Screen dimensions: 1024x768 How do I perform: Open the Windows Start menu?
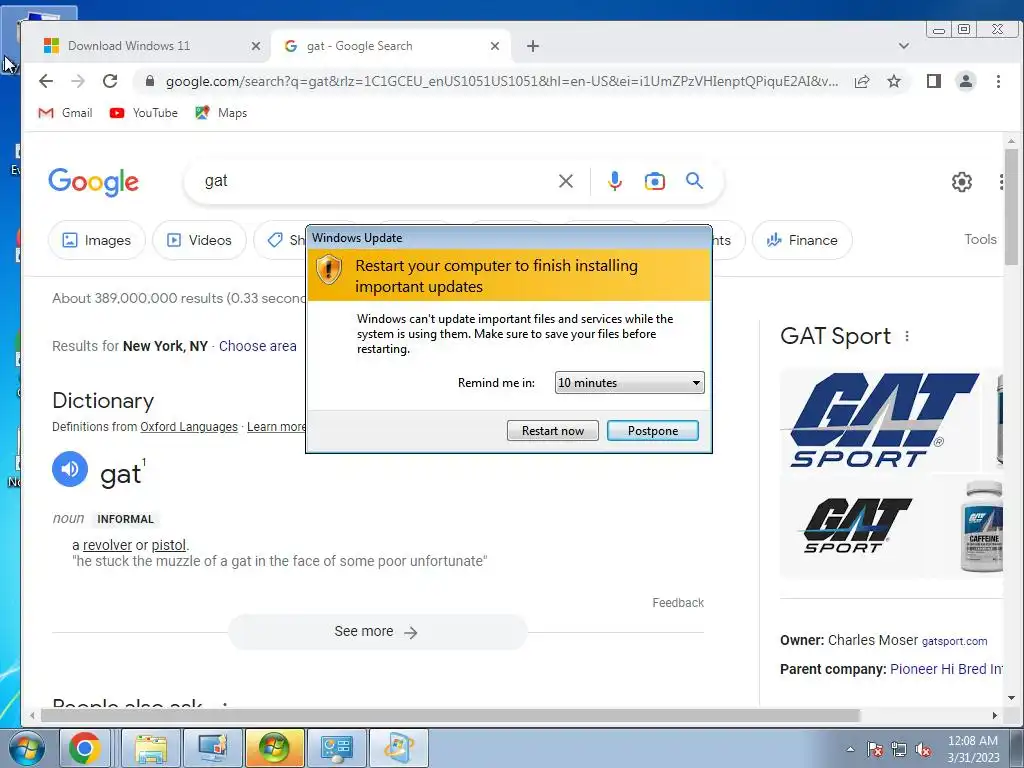pos(27,748)
